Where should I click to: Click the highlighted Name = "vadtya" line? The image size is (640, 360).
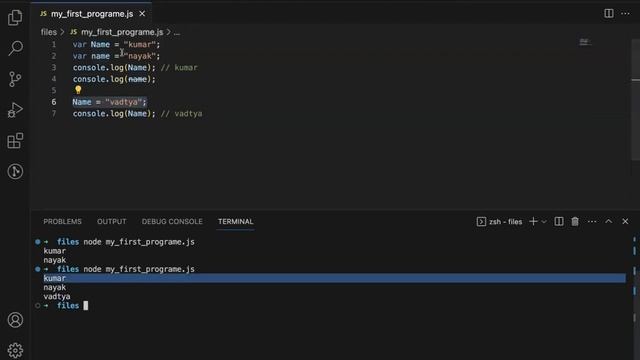point(109,102)
